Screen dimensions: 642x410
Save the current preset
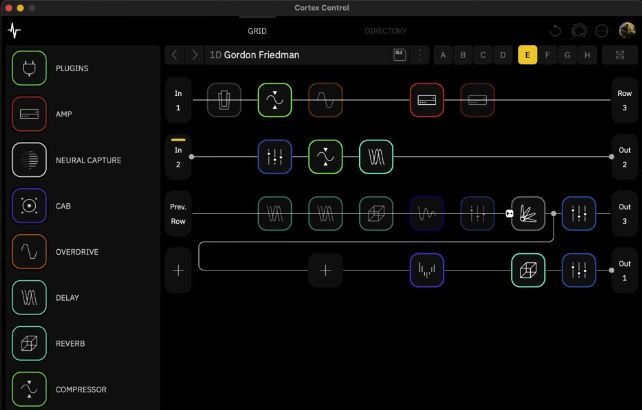pyautogui.click(x=400, y=55)
